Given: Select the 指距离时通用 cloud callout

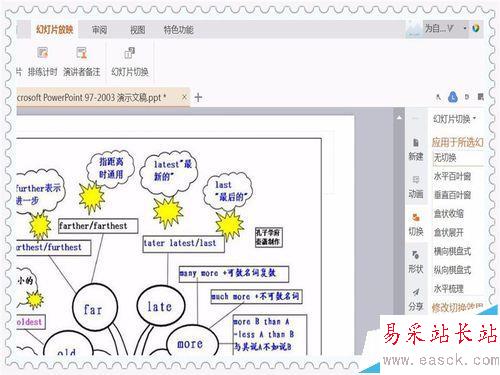Looking at the screenshot, I should click(111, 168).
